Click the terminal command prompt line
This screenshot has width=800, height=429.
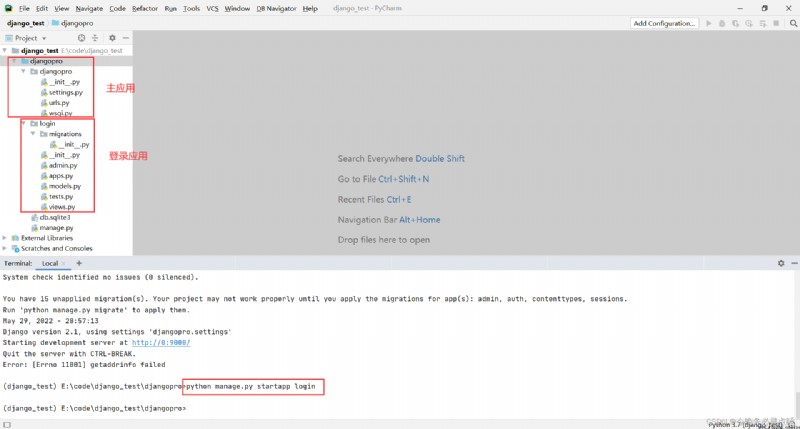[x=94, y=409]
